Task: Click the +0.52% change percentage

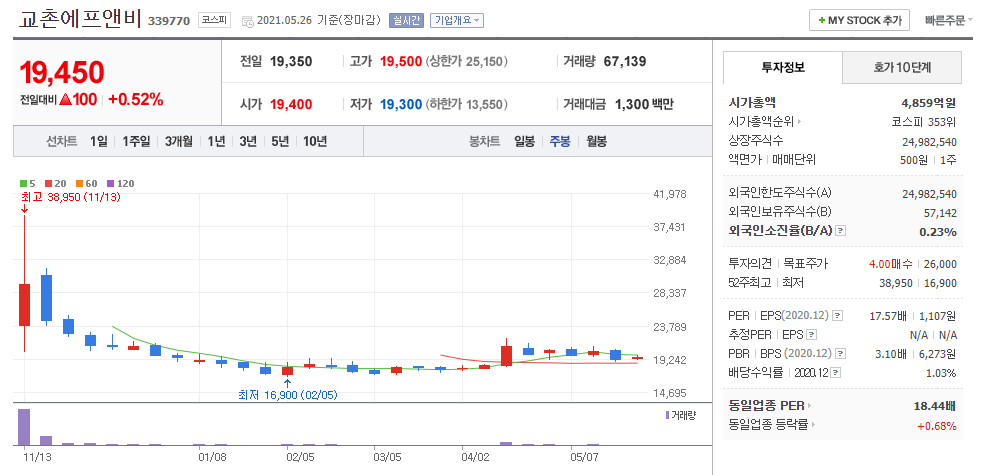Action: pos(136,99)
